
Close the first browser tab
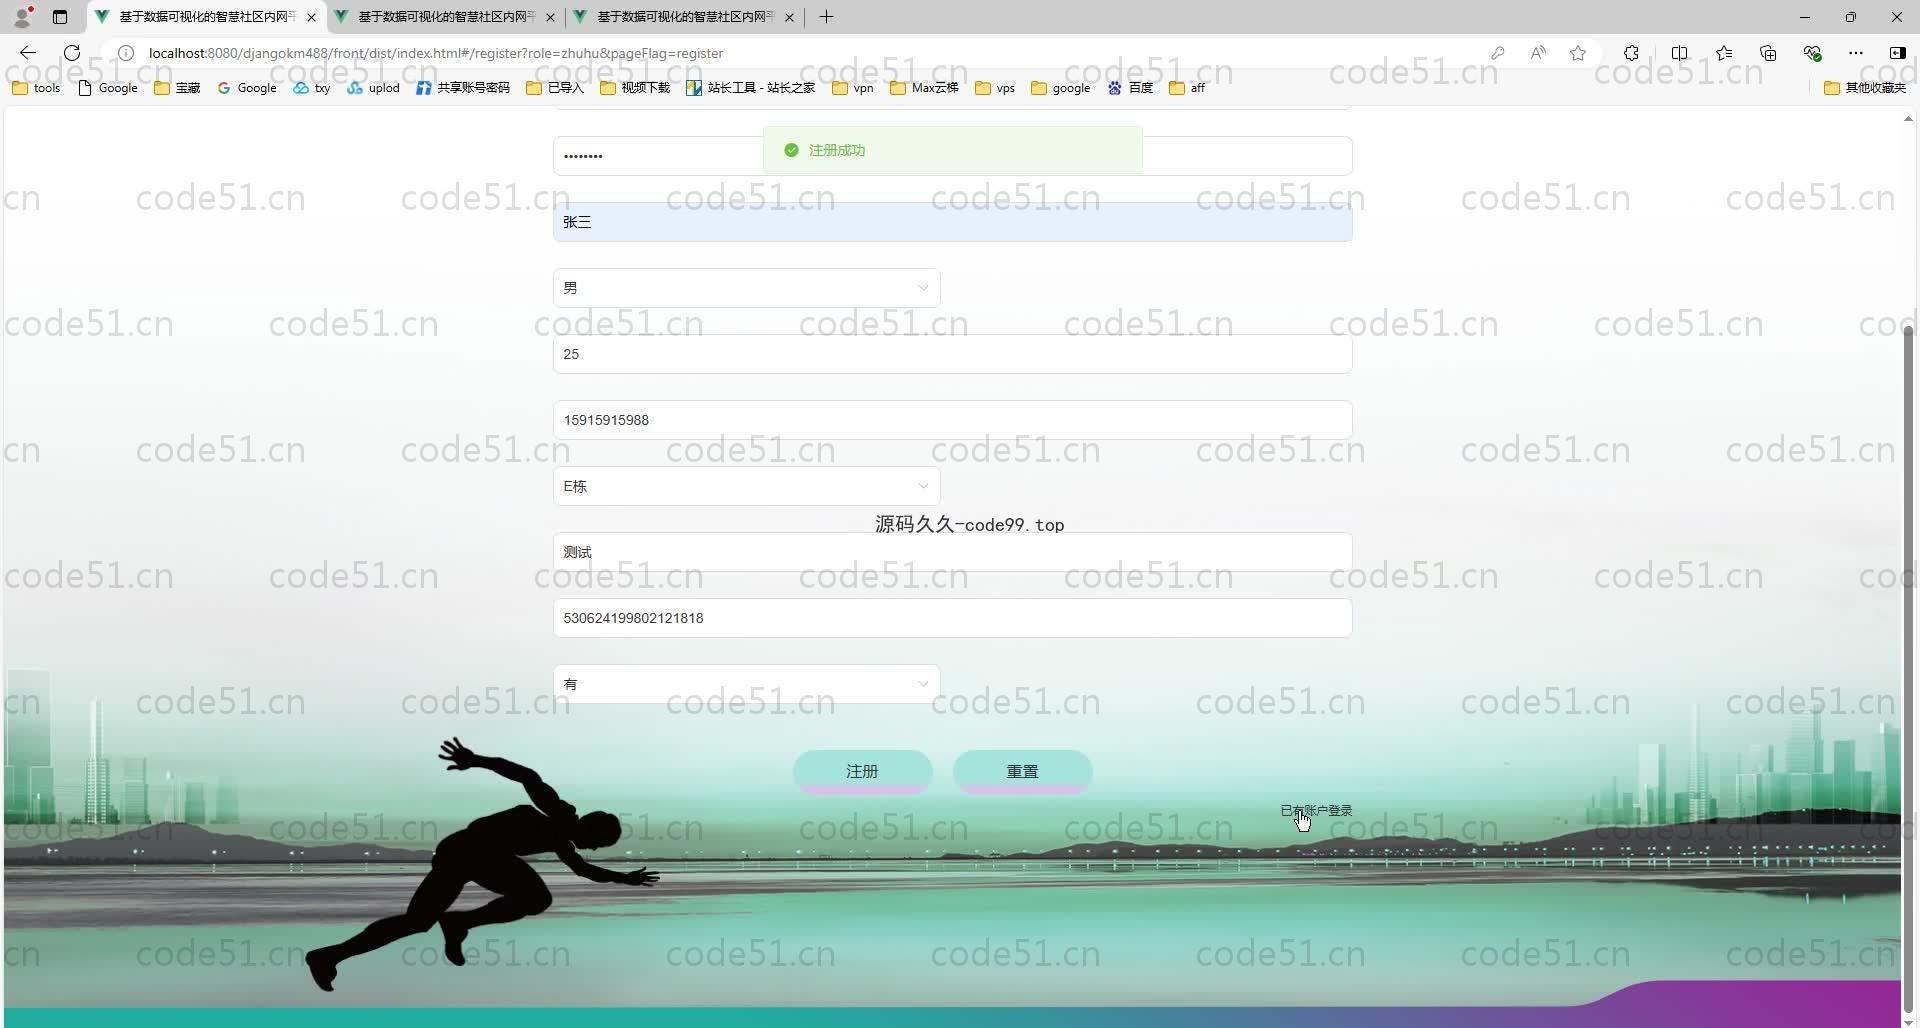coord(311,17)
